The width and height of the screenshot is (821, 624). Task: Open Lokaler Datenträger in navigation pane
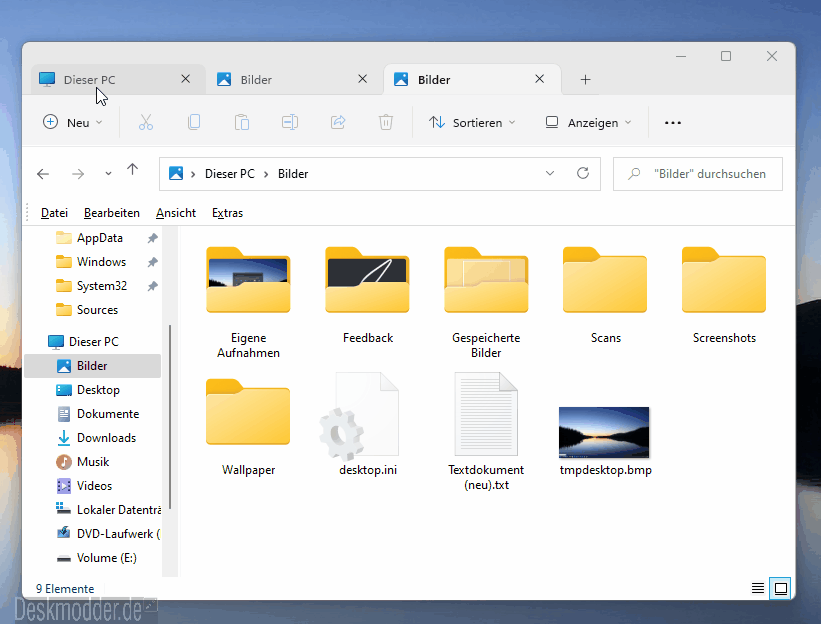[108, 510]
